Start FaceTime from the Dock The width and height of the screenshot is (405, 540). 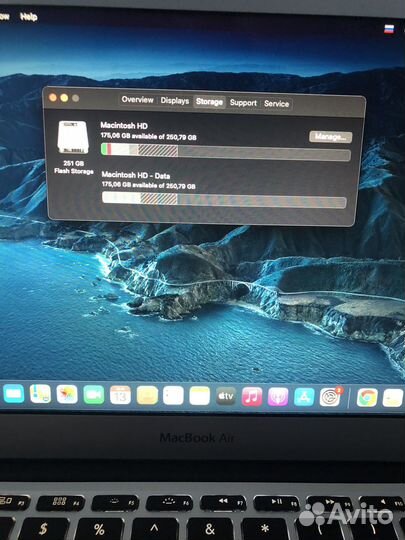[94, 394]
